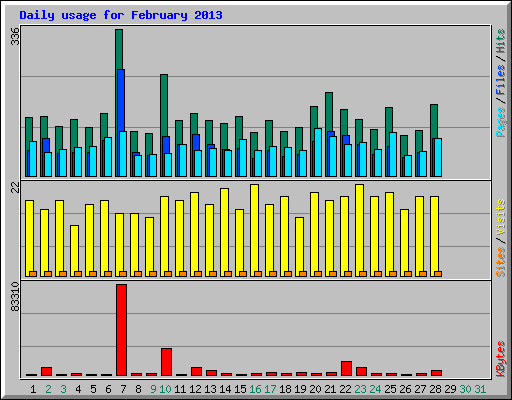Click the red KBytes bar for day 22

tap(346, 368)
